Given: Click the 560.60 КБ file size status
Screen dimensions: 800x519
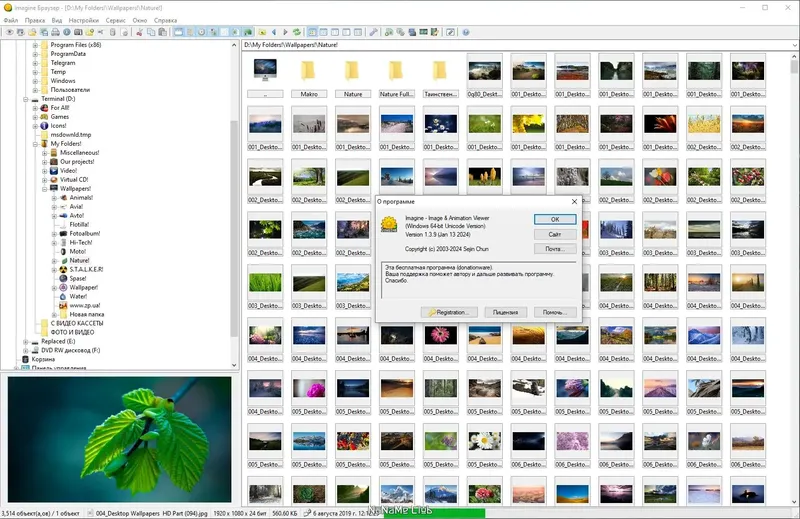Looking at the screenshot, I should coord(285,513).
